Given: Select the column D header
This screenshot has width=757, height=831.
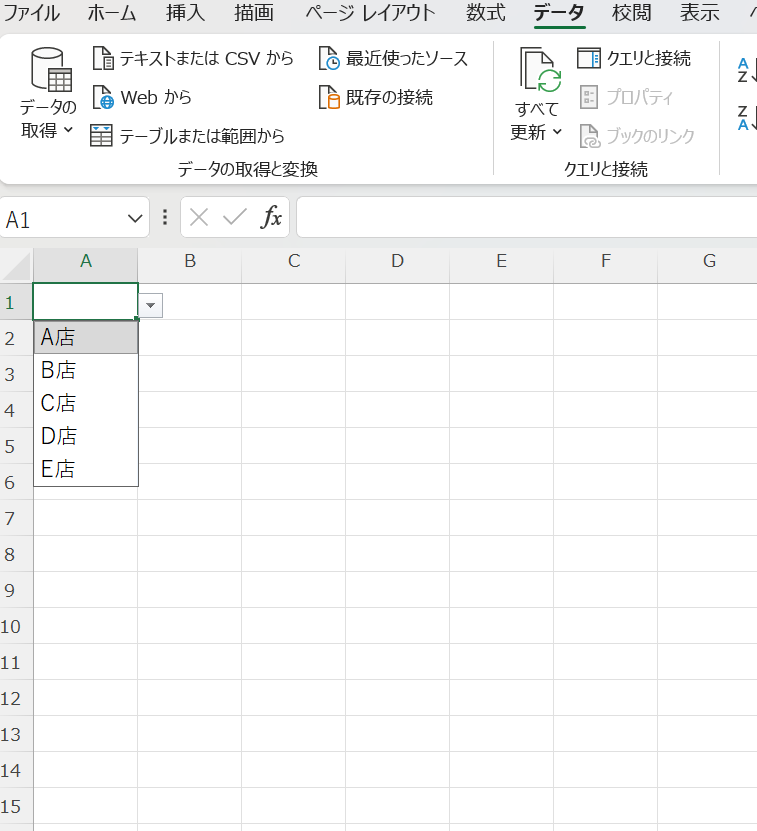Looking at the screenshot, I should click(397, 262).
